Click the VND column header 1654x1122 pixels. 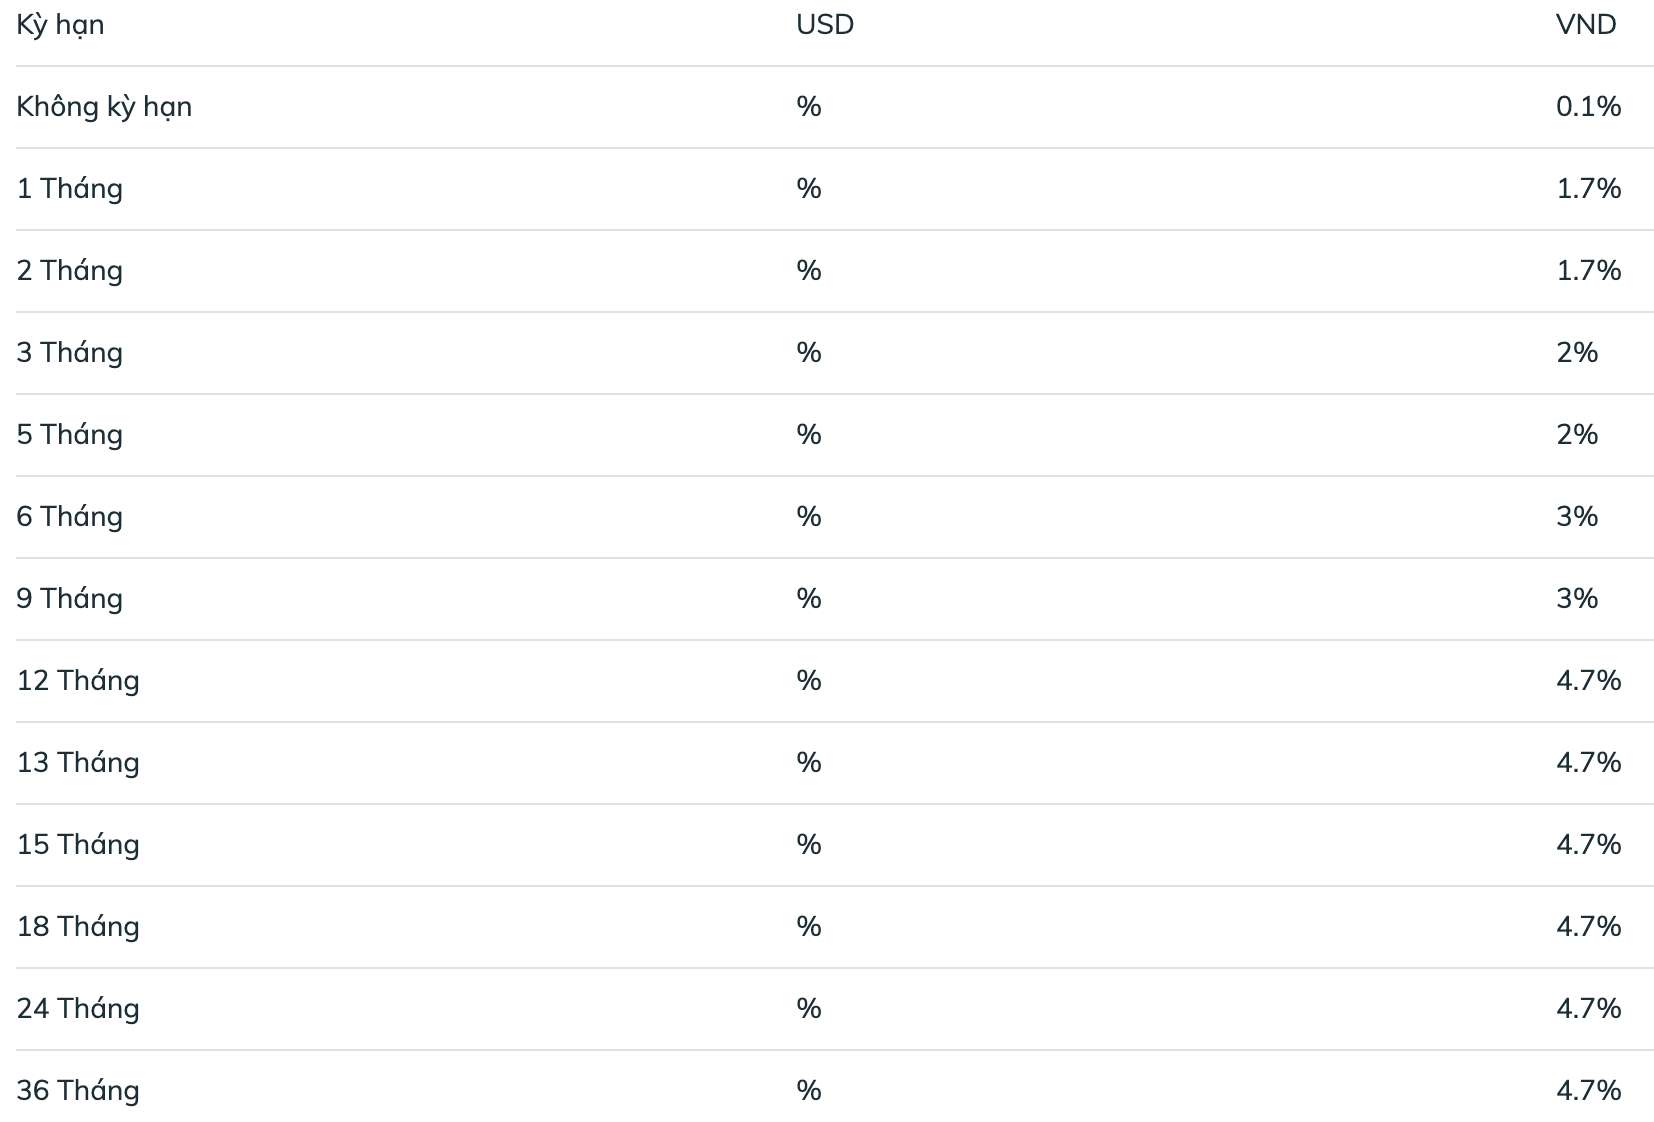click(1586, 25)
